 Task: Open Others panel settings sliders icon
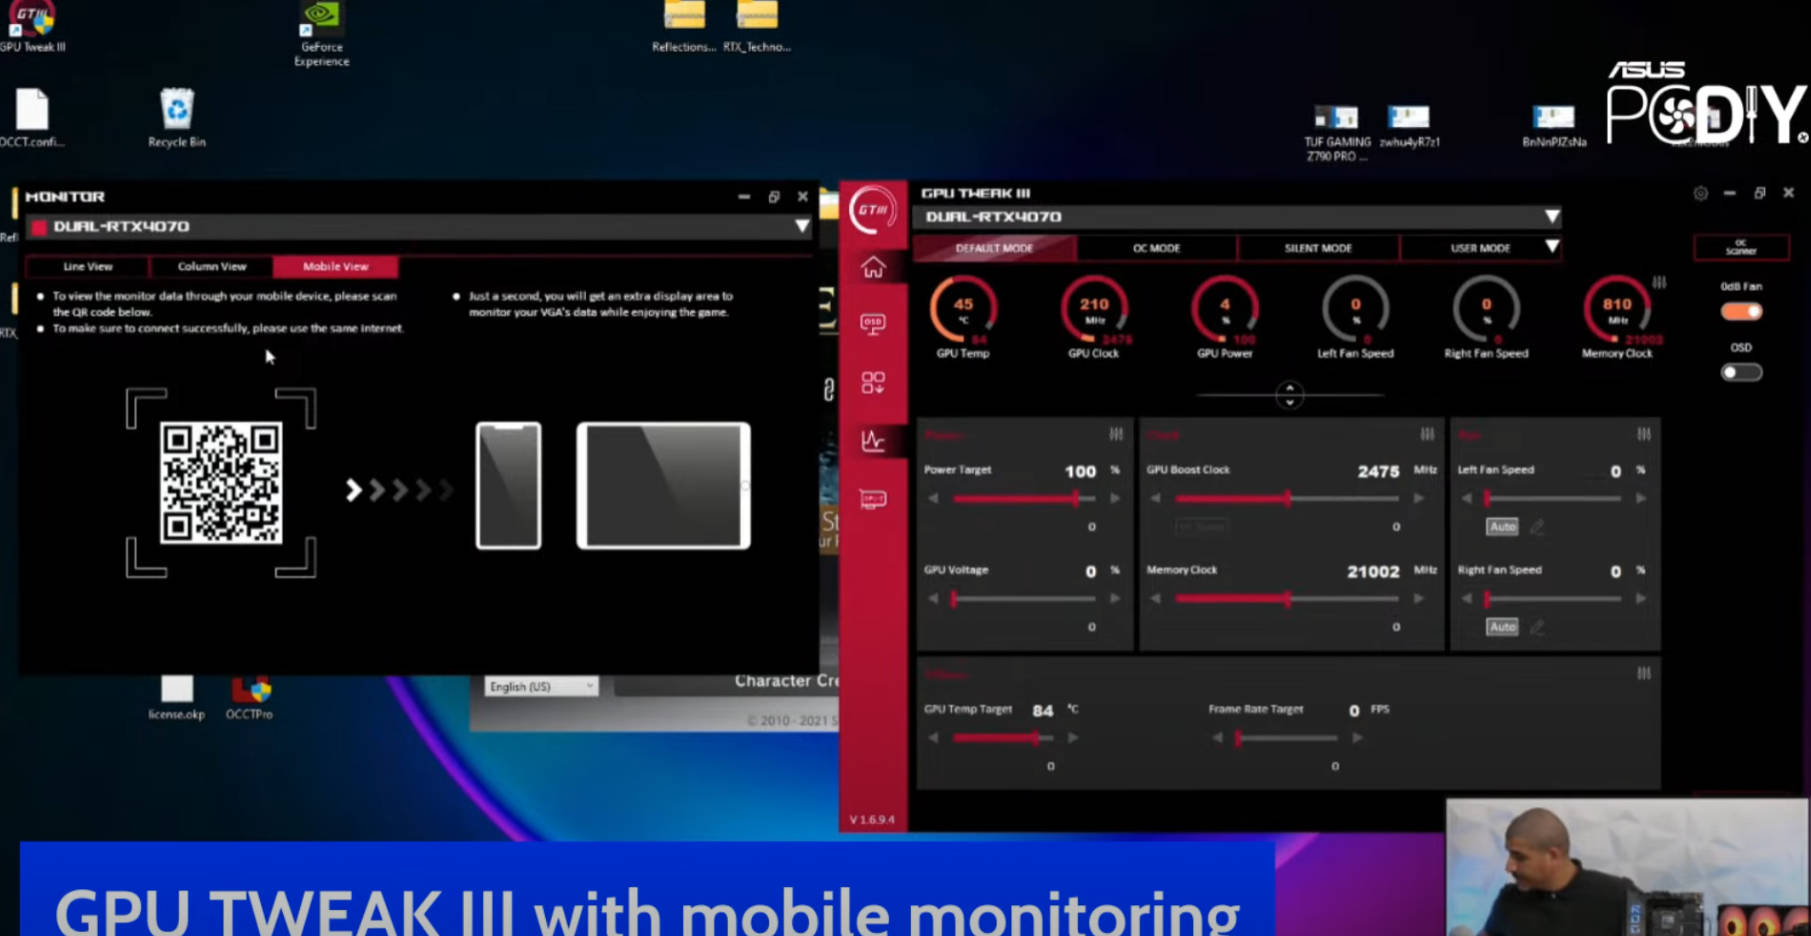click(1644, 673)
